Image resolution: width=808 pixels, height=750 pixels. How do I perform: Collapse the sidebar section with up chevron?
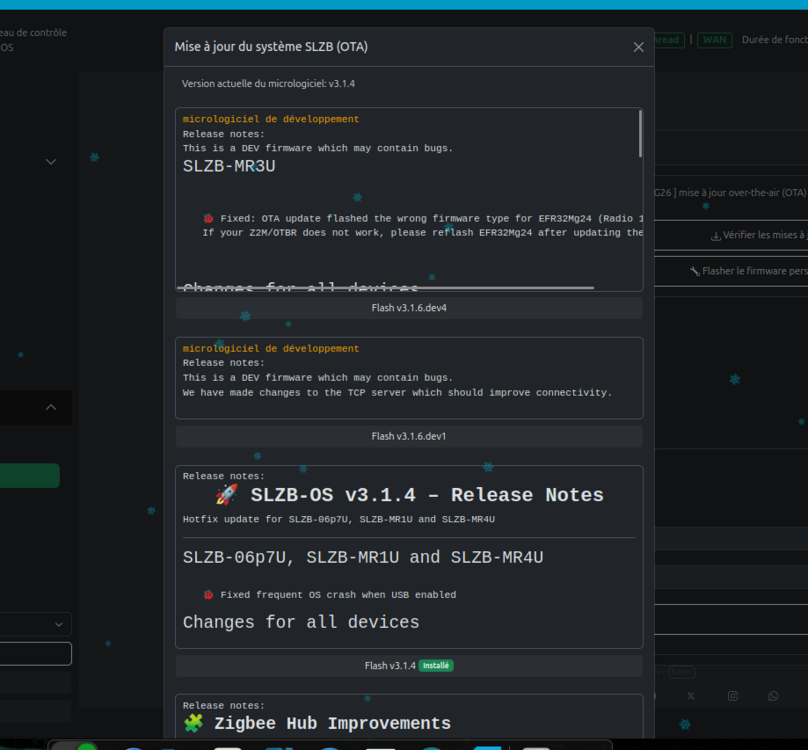(51, 407)
